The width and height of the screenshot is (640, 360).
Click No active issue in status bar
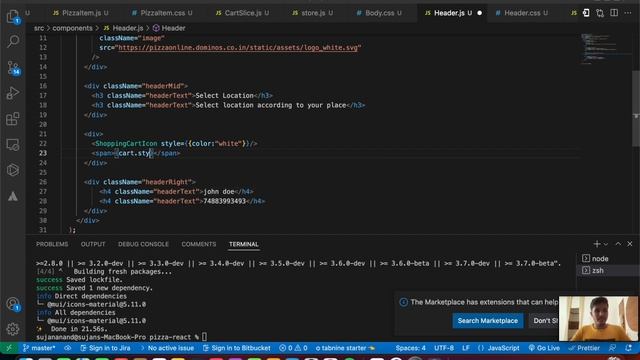tap(167, 348)
